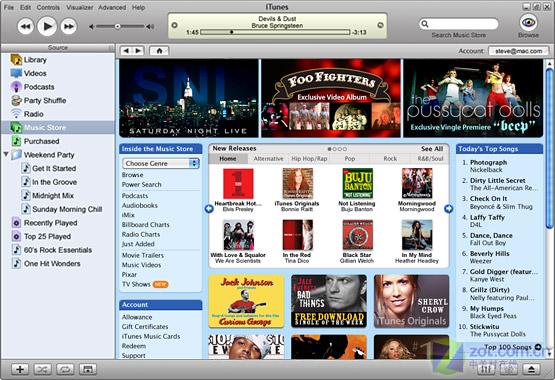This screenshot has width=555, height=380.
Task: Open the Controls menu
Action: [x=48, y=7]
